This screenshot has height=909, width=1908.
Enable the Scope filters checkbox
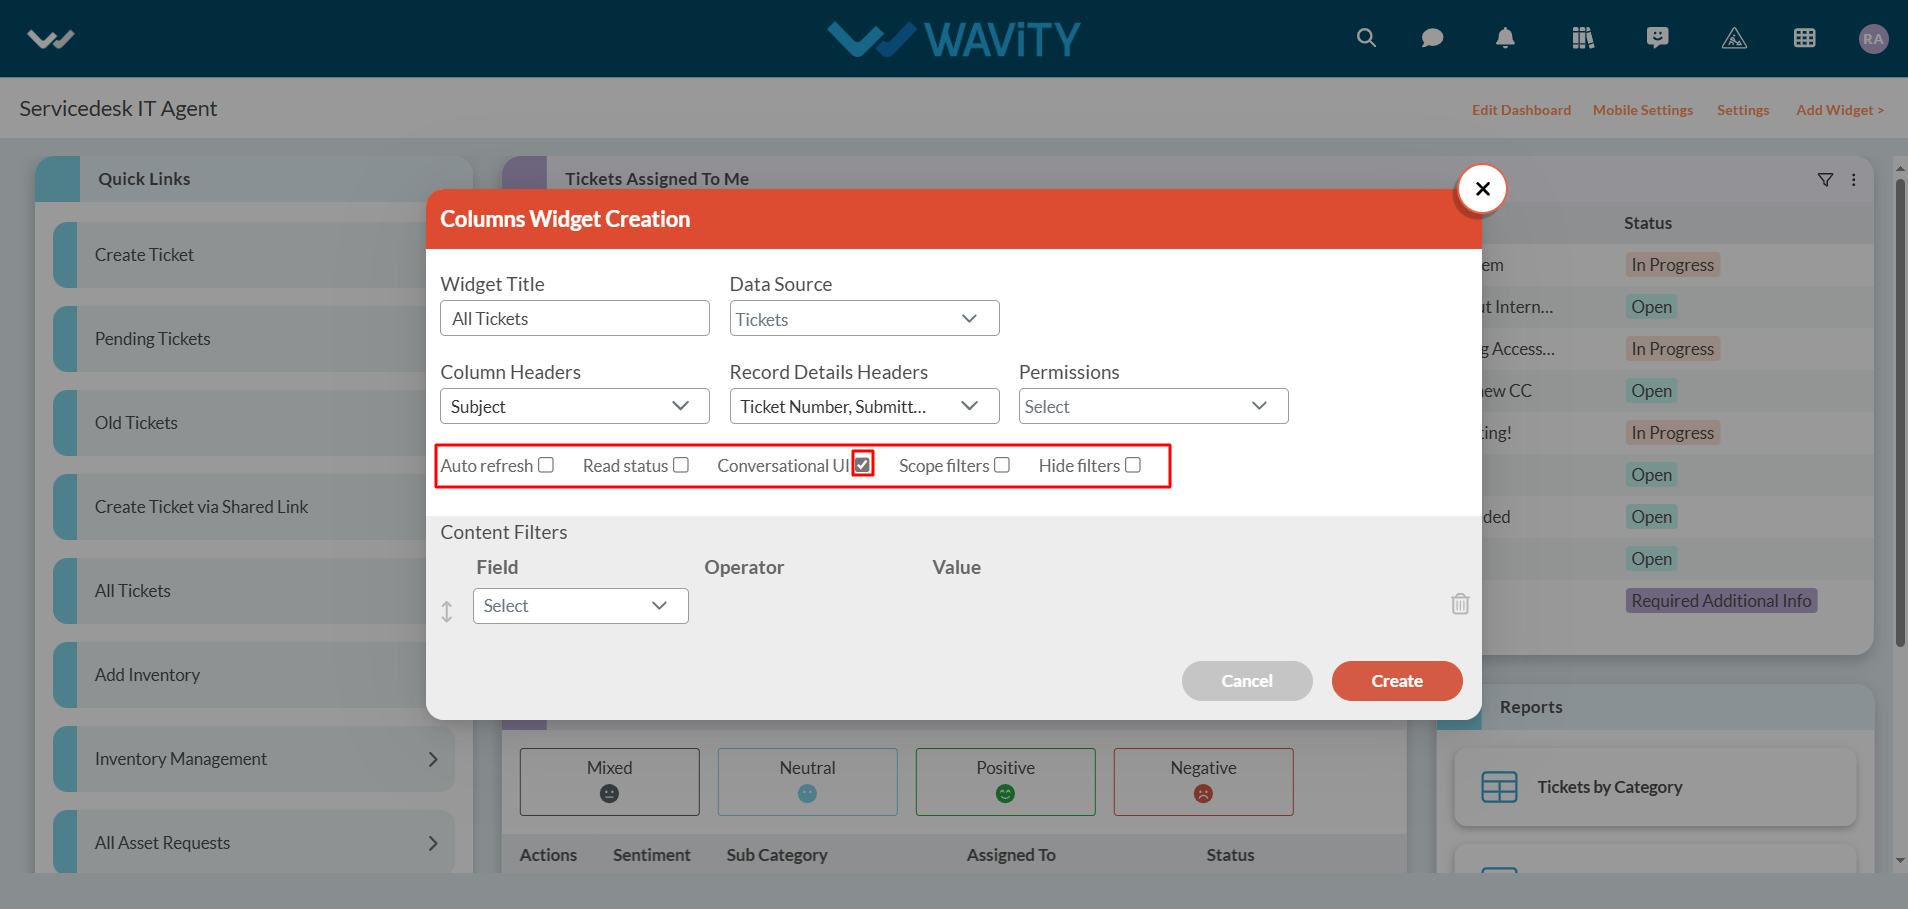pos(1002,465)
